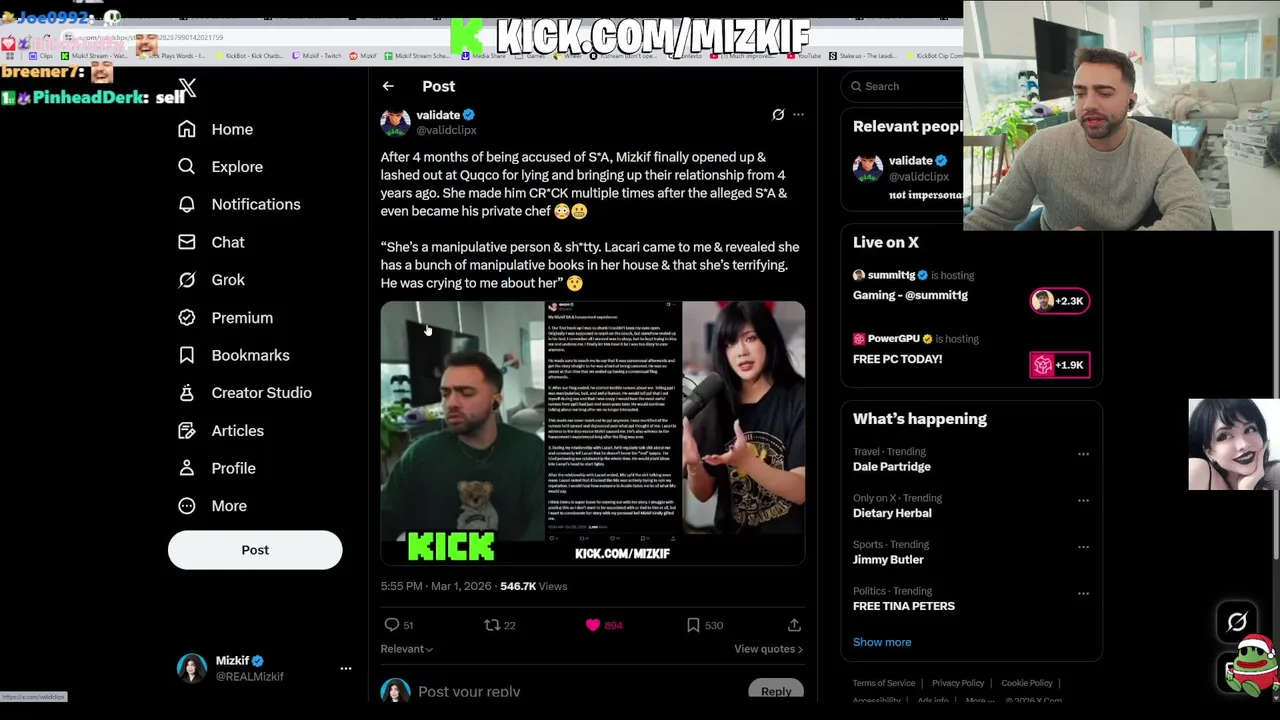The image size is (1280, 720).
Task: Unlike the post with the pink heart
Action: click(593, 625)
